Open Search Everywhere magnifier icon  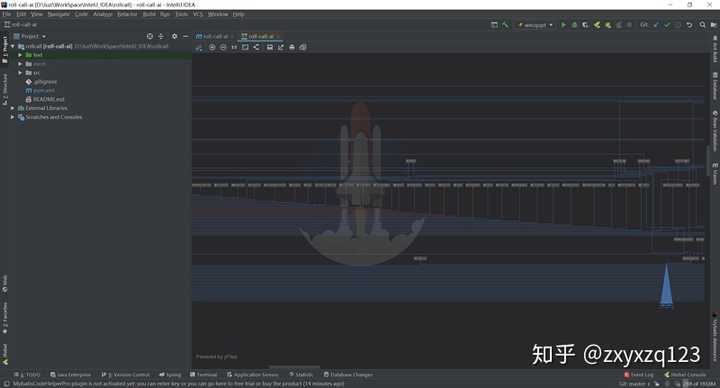coord(703,25)
